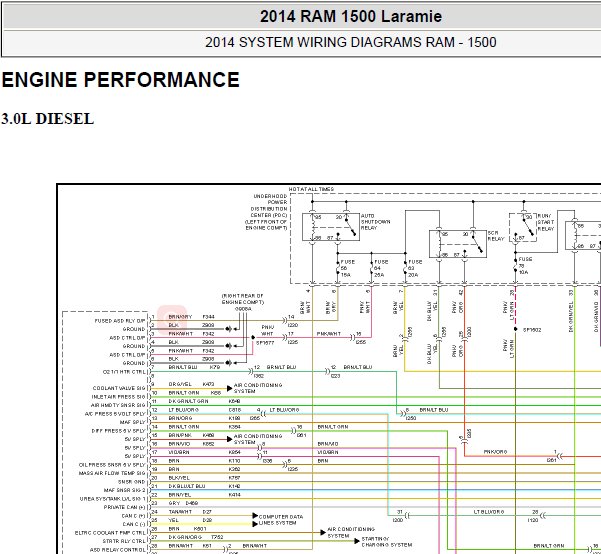
Task: Click the 'MAF SNSR SIG-2' pin label
Action: [125, 490]
